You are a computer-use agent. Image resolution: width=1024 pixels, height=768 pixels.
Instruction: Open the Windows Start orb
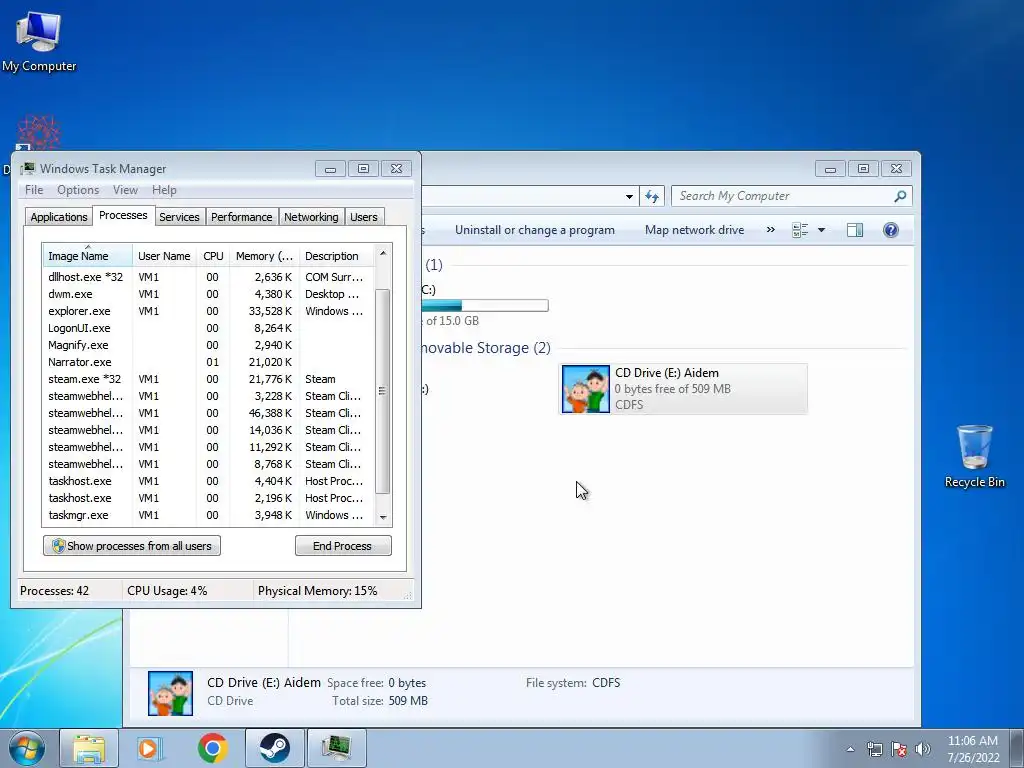click(27, 748)
